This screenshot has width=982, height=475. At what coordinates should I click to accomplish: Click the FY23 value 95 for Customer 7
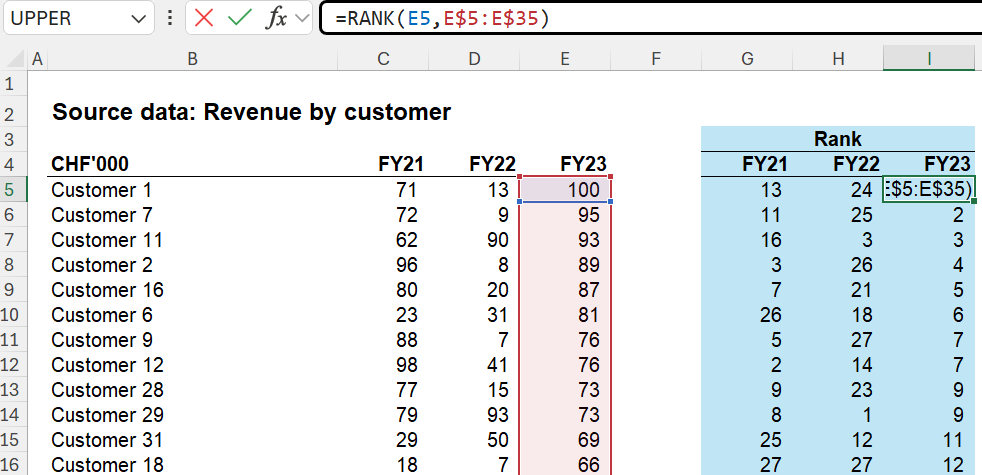tap(589, 214)
